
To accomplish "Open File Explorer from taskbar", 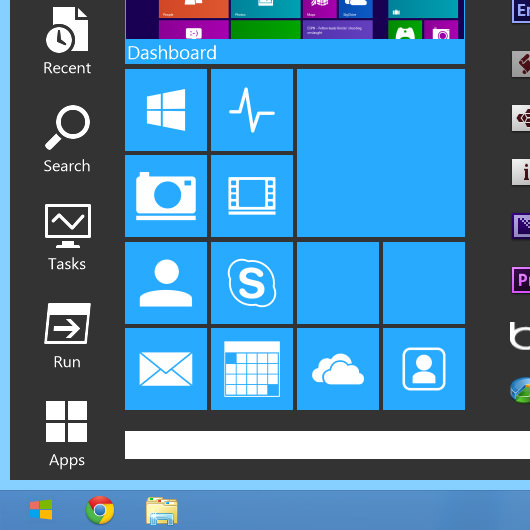I will pos(162,511).
